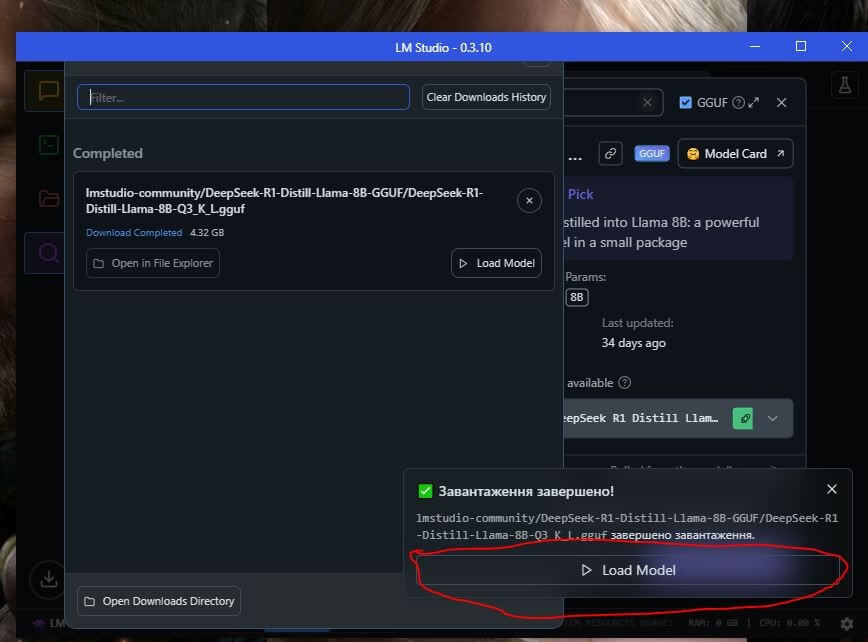Minimize the LM Studio window
Viewport: 868px width, 642px height.
click(755, 46)
